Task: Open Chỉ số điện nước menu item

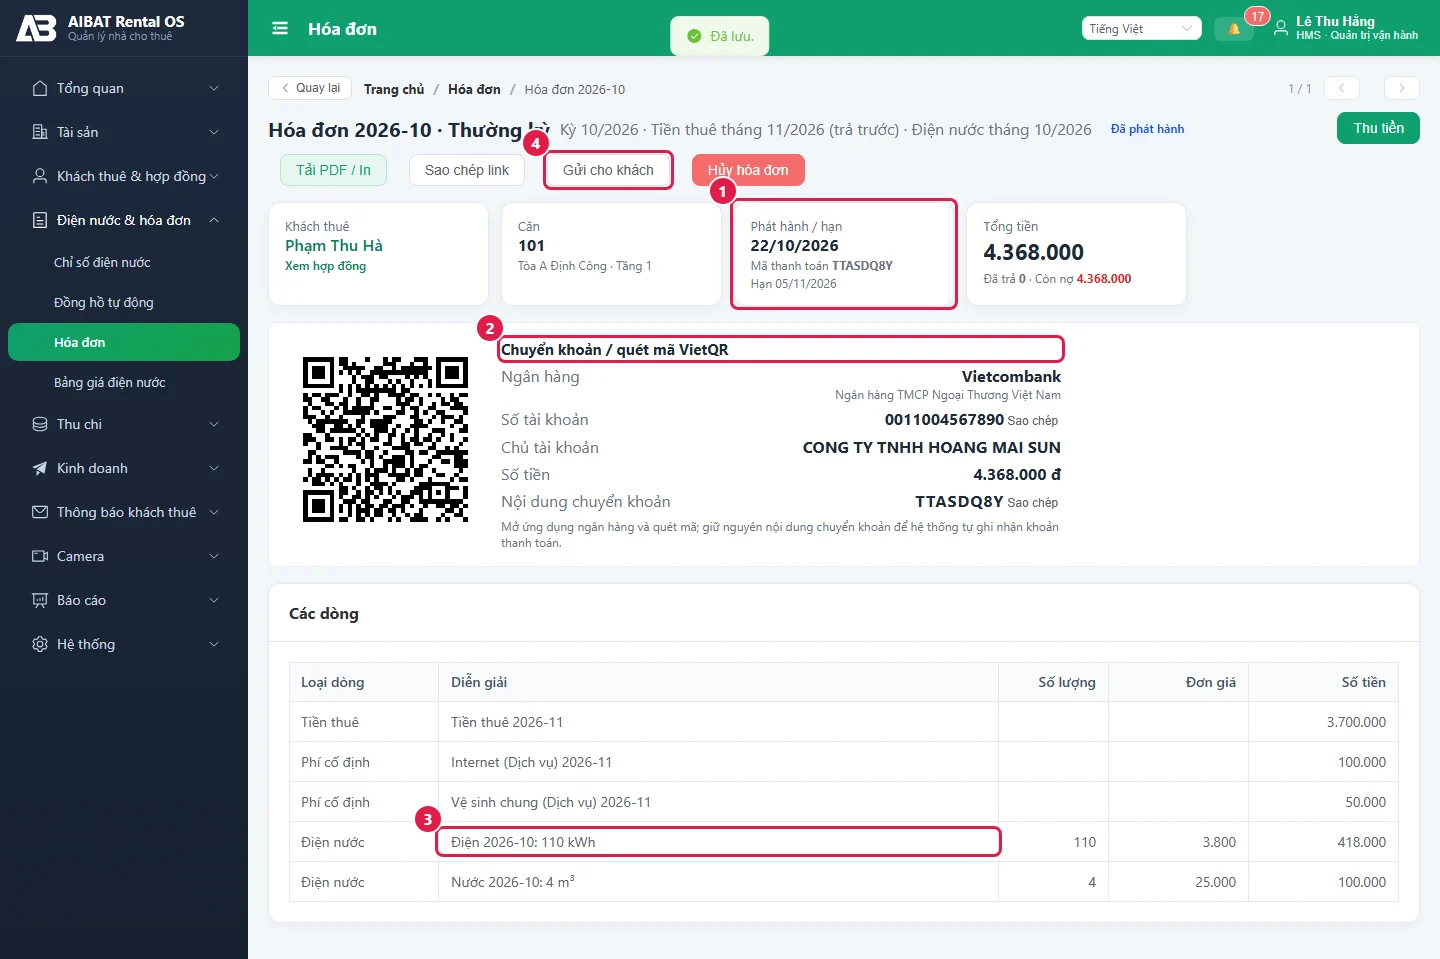Action: [124, 262]
